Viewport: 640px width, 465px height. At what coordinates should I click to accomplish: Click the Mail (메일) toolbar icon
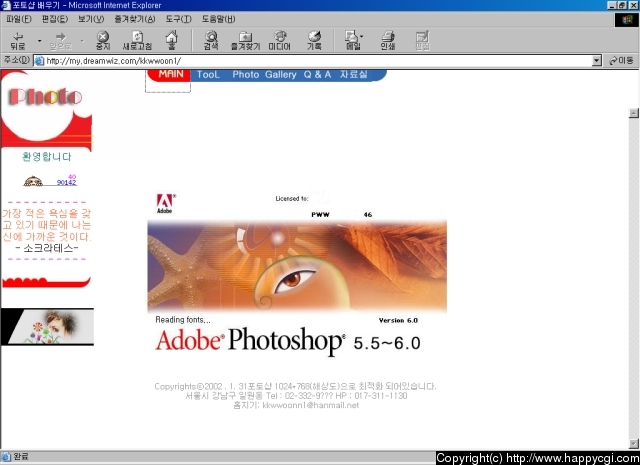[x=353, y=40]
